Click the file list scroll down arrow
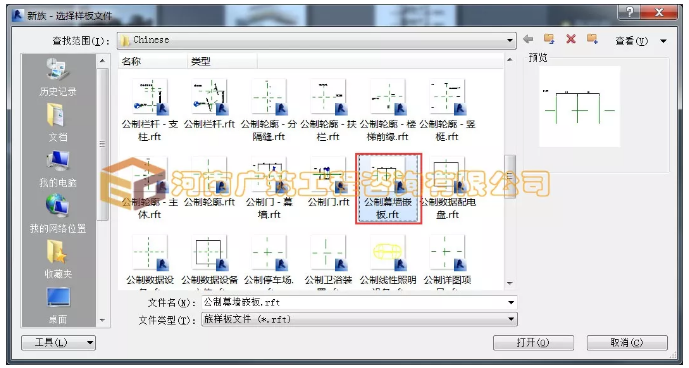 coord(510,283)
